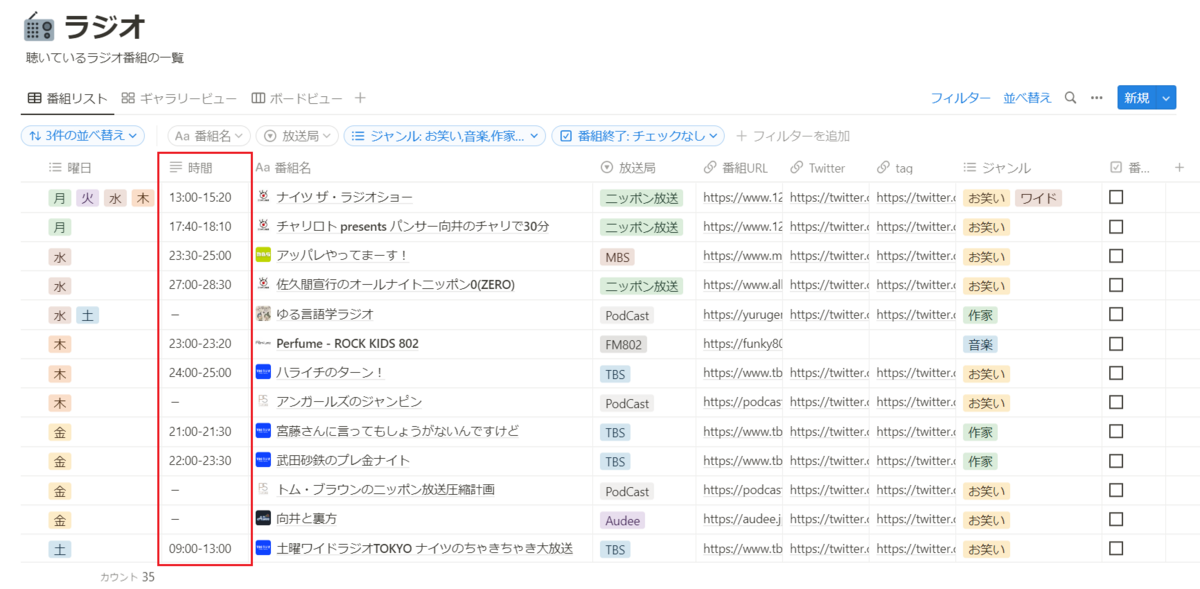Toggle 番組終了 checkbox for 向井と裏方

(x=1116, y=519)
